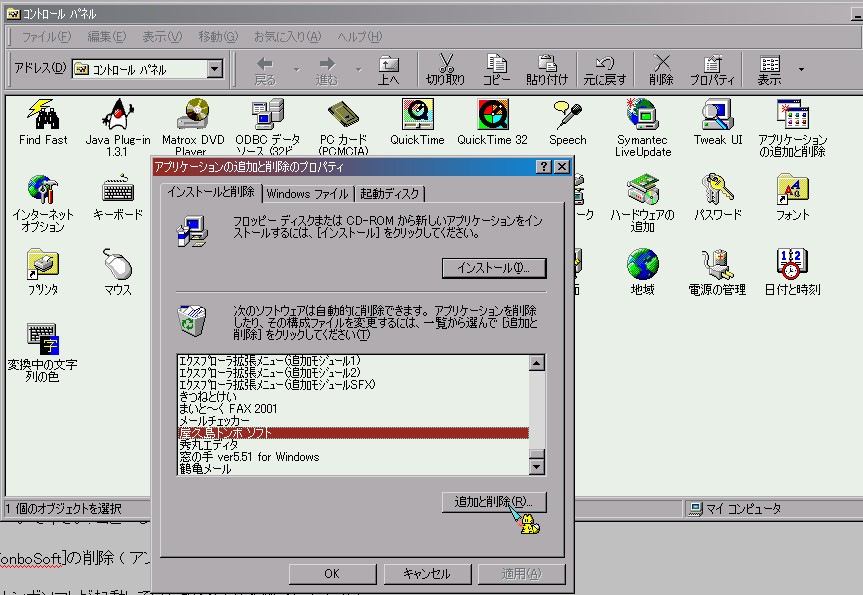The height and width of the screenshot is (595, 863).
Task: Open the アプリケーションの追加と削除 icon
Action: 793,128
